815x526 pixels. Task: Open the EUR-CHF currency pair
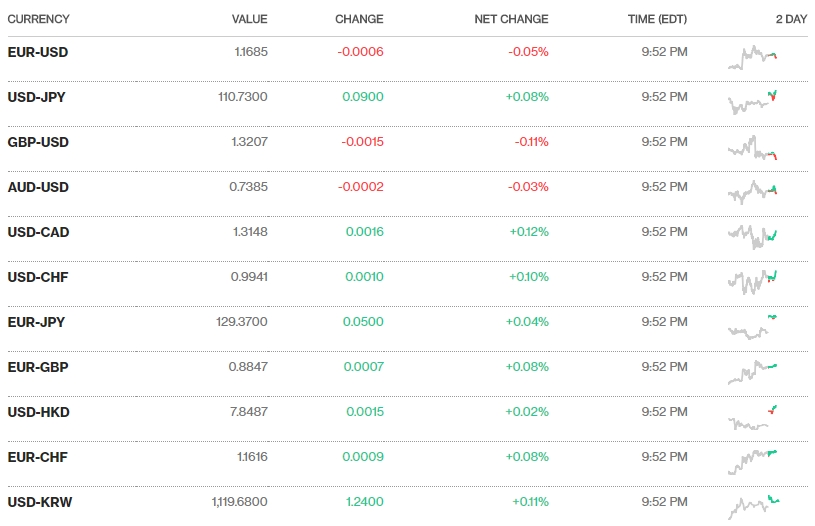point(38,457)
